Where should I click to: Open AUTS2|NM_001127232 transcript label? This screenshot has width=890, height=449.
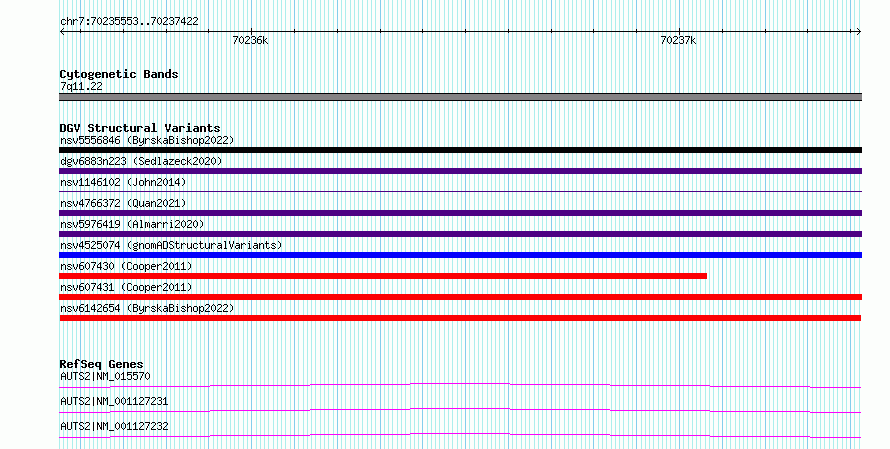(x=114, y=426)
